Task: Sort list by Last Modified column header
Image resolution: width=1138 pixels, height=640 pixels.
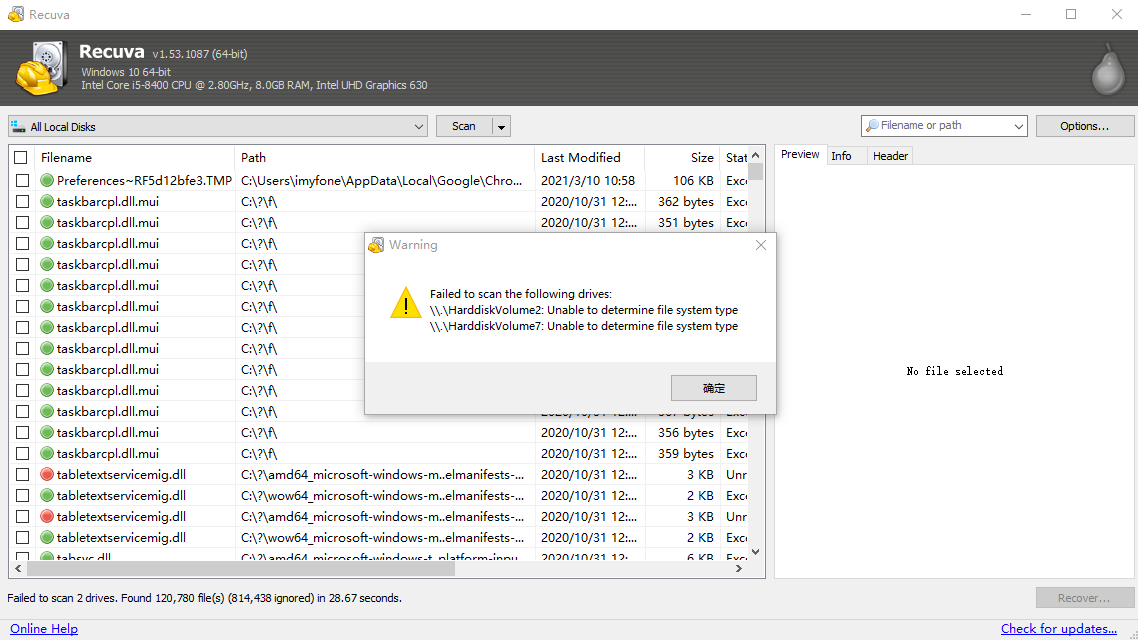Action: [x=581, y=158]
